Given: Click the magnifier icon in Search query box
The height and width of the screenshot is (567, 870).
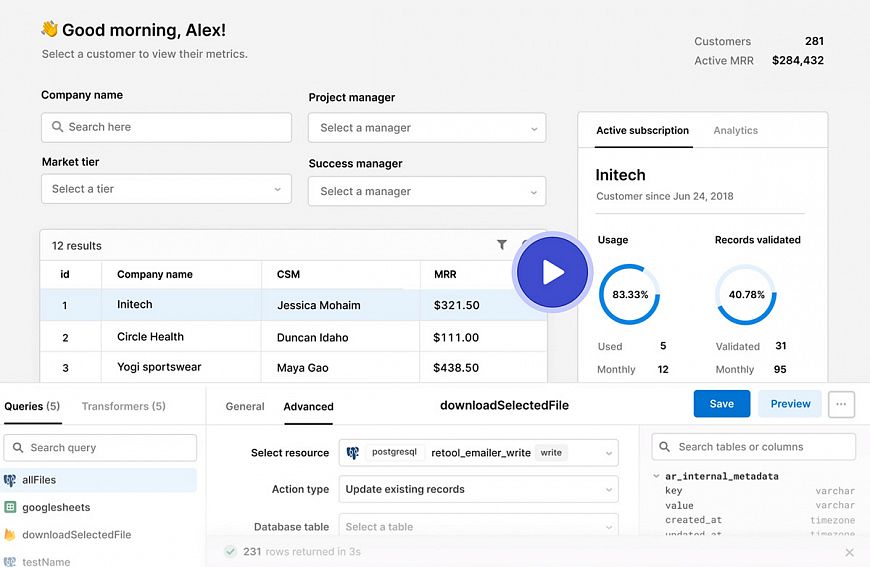Looking at the screenshot, I should point(18,448).
